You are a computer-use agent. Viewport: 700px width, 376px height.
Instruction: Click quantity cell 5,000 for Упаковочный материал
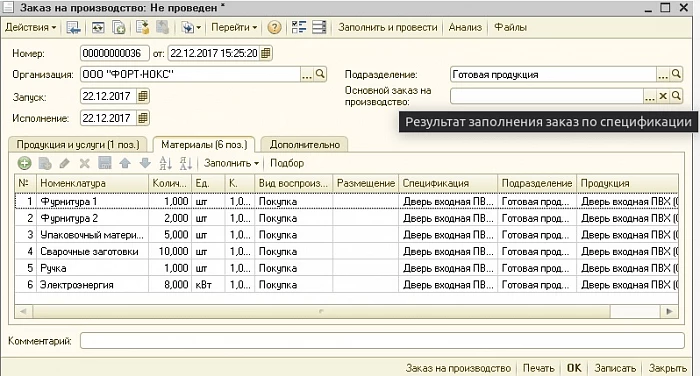coord(170,234)
